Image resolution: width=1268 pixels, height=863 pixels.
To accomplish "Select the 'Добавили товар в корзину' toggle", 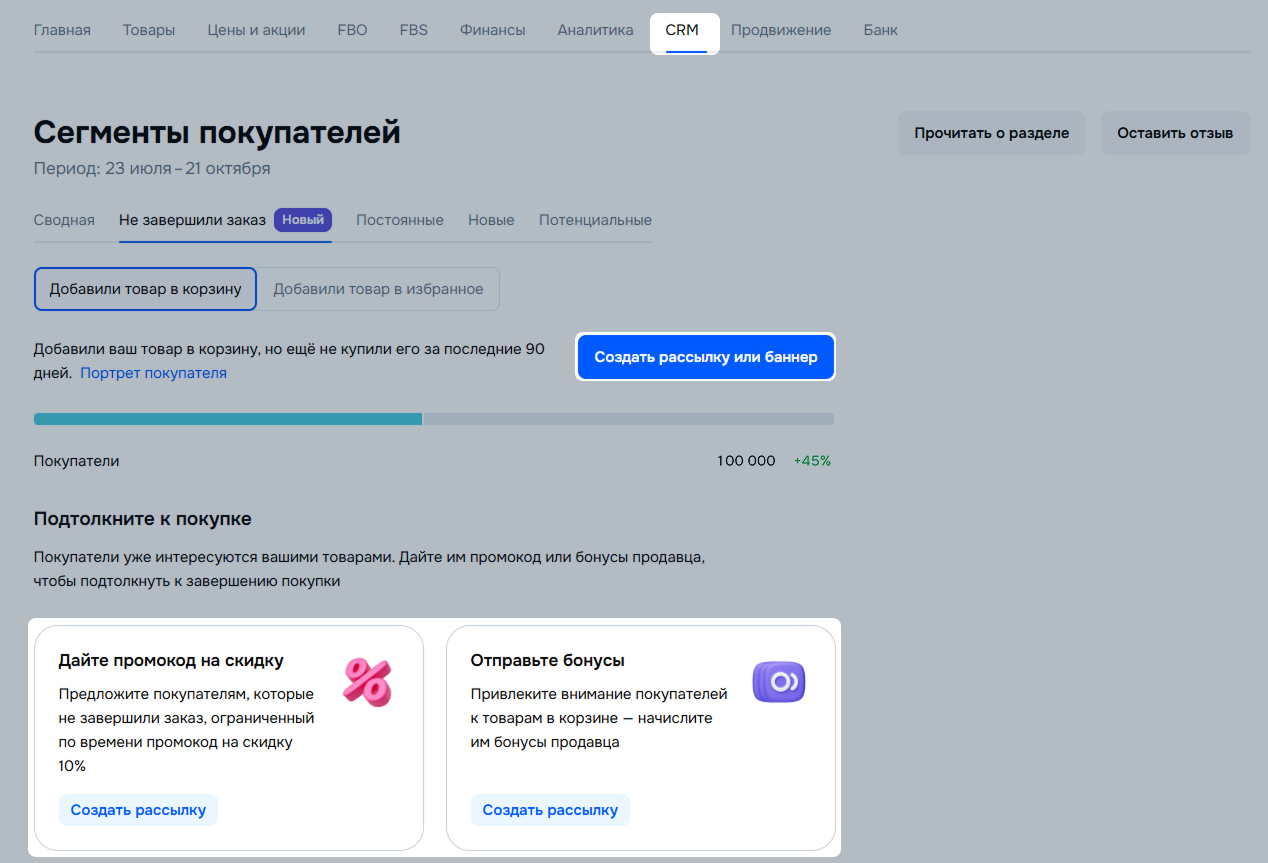I will point(145,289).
